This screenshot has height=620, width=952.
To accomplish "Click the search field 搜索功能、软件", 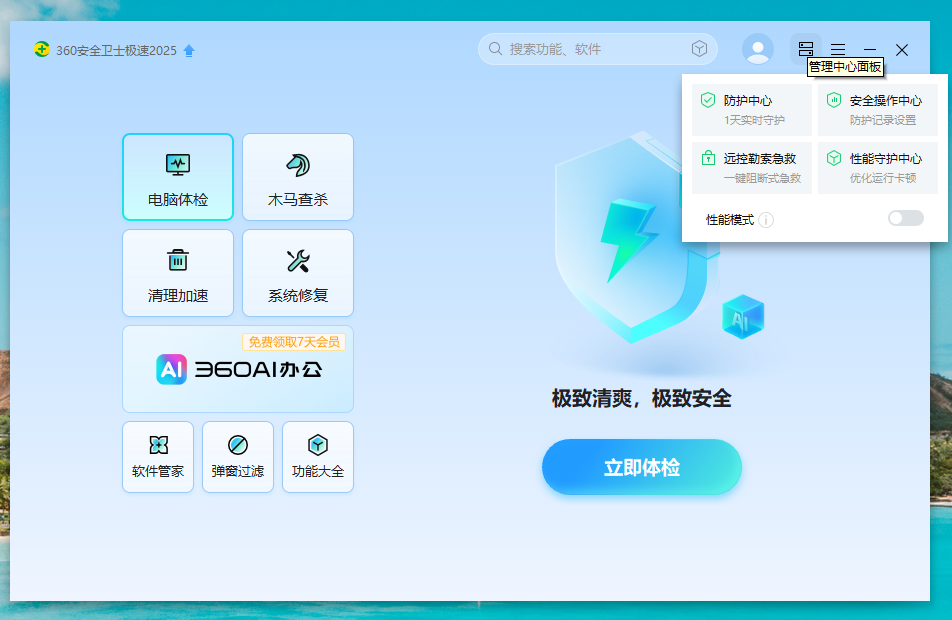I will (597, 49).
